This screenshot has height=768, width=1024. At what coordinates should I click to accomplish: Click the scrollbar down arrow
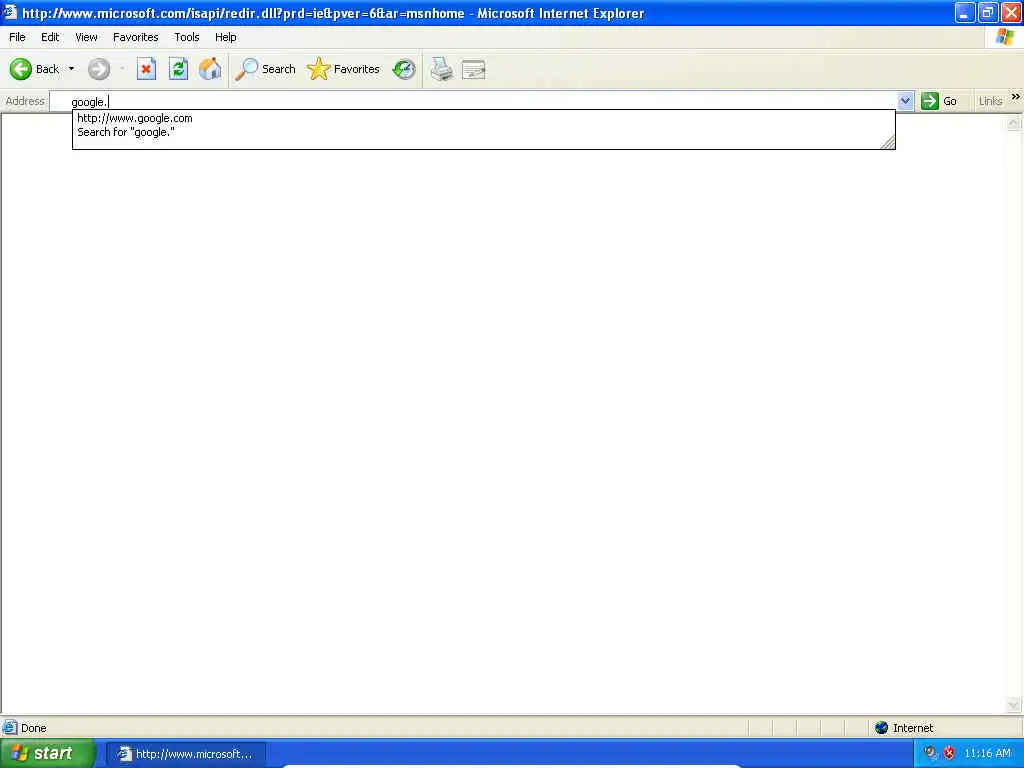[1014, 705]
